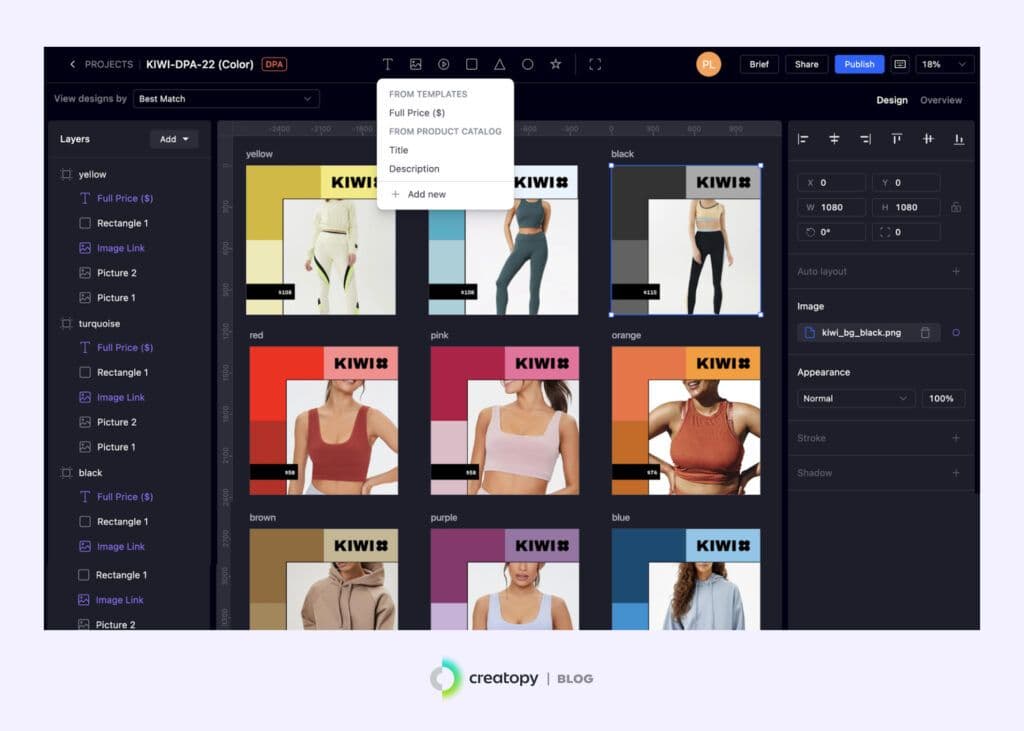Select the Star shape tool

pyautogui.click(x=555, y=64)
